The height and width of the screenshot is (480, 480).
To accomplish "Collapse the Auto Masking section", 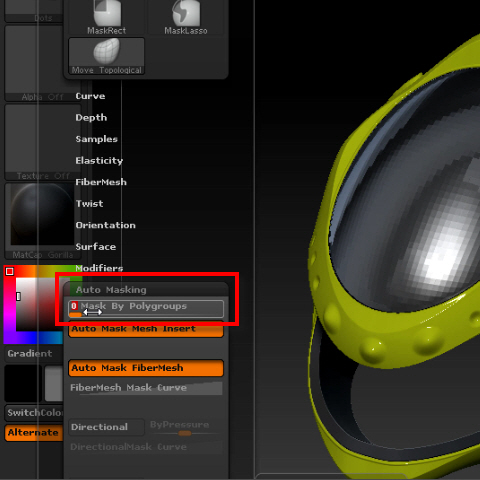I will (111, 290).
